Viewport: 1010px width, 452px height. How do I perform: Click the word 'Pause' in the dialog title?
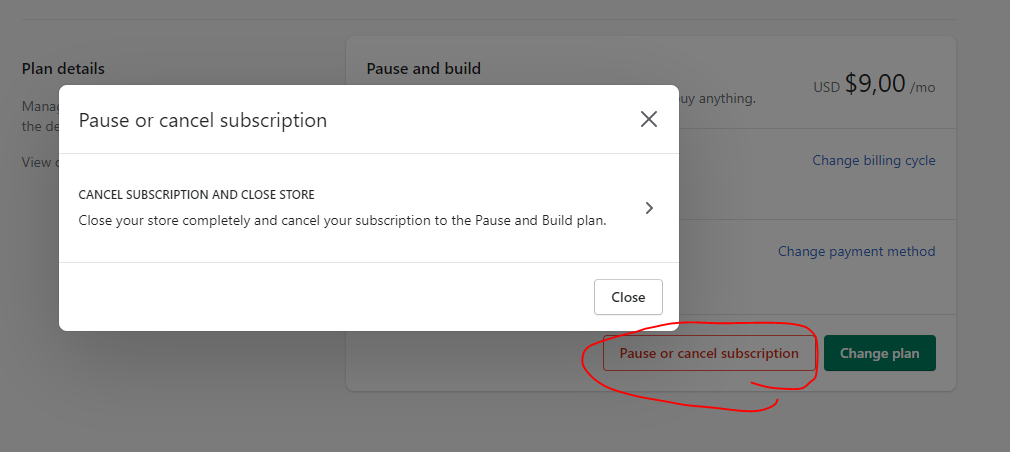(102, 120)
